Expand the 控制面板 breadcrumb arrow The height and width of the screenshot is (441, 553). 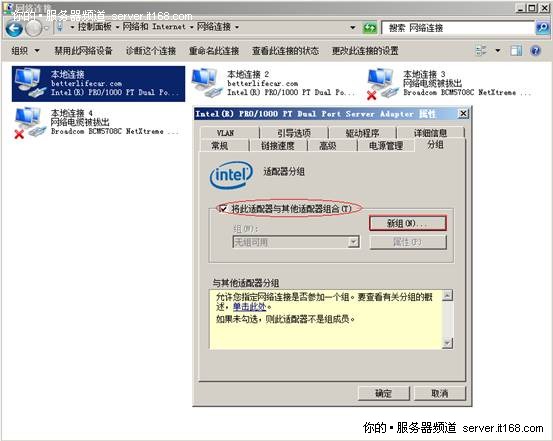point(117,27)
